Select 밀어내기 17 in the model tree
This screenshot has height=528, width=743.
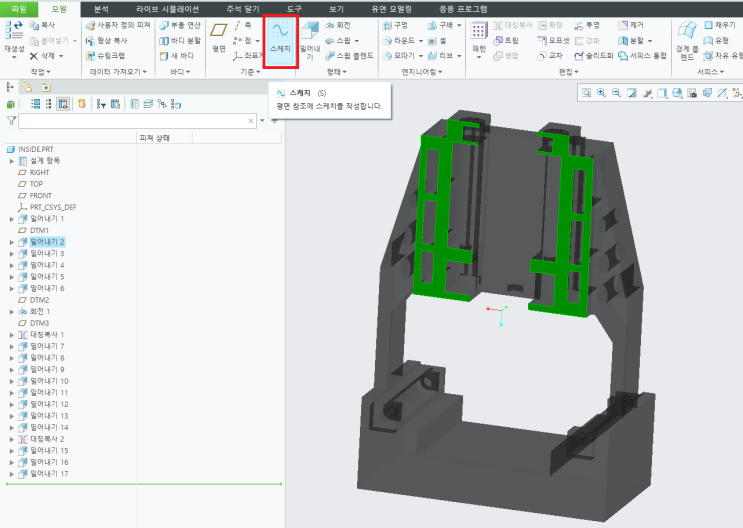(44, 474)
